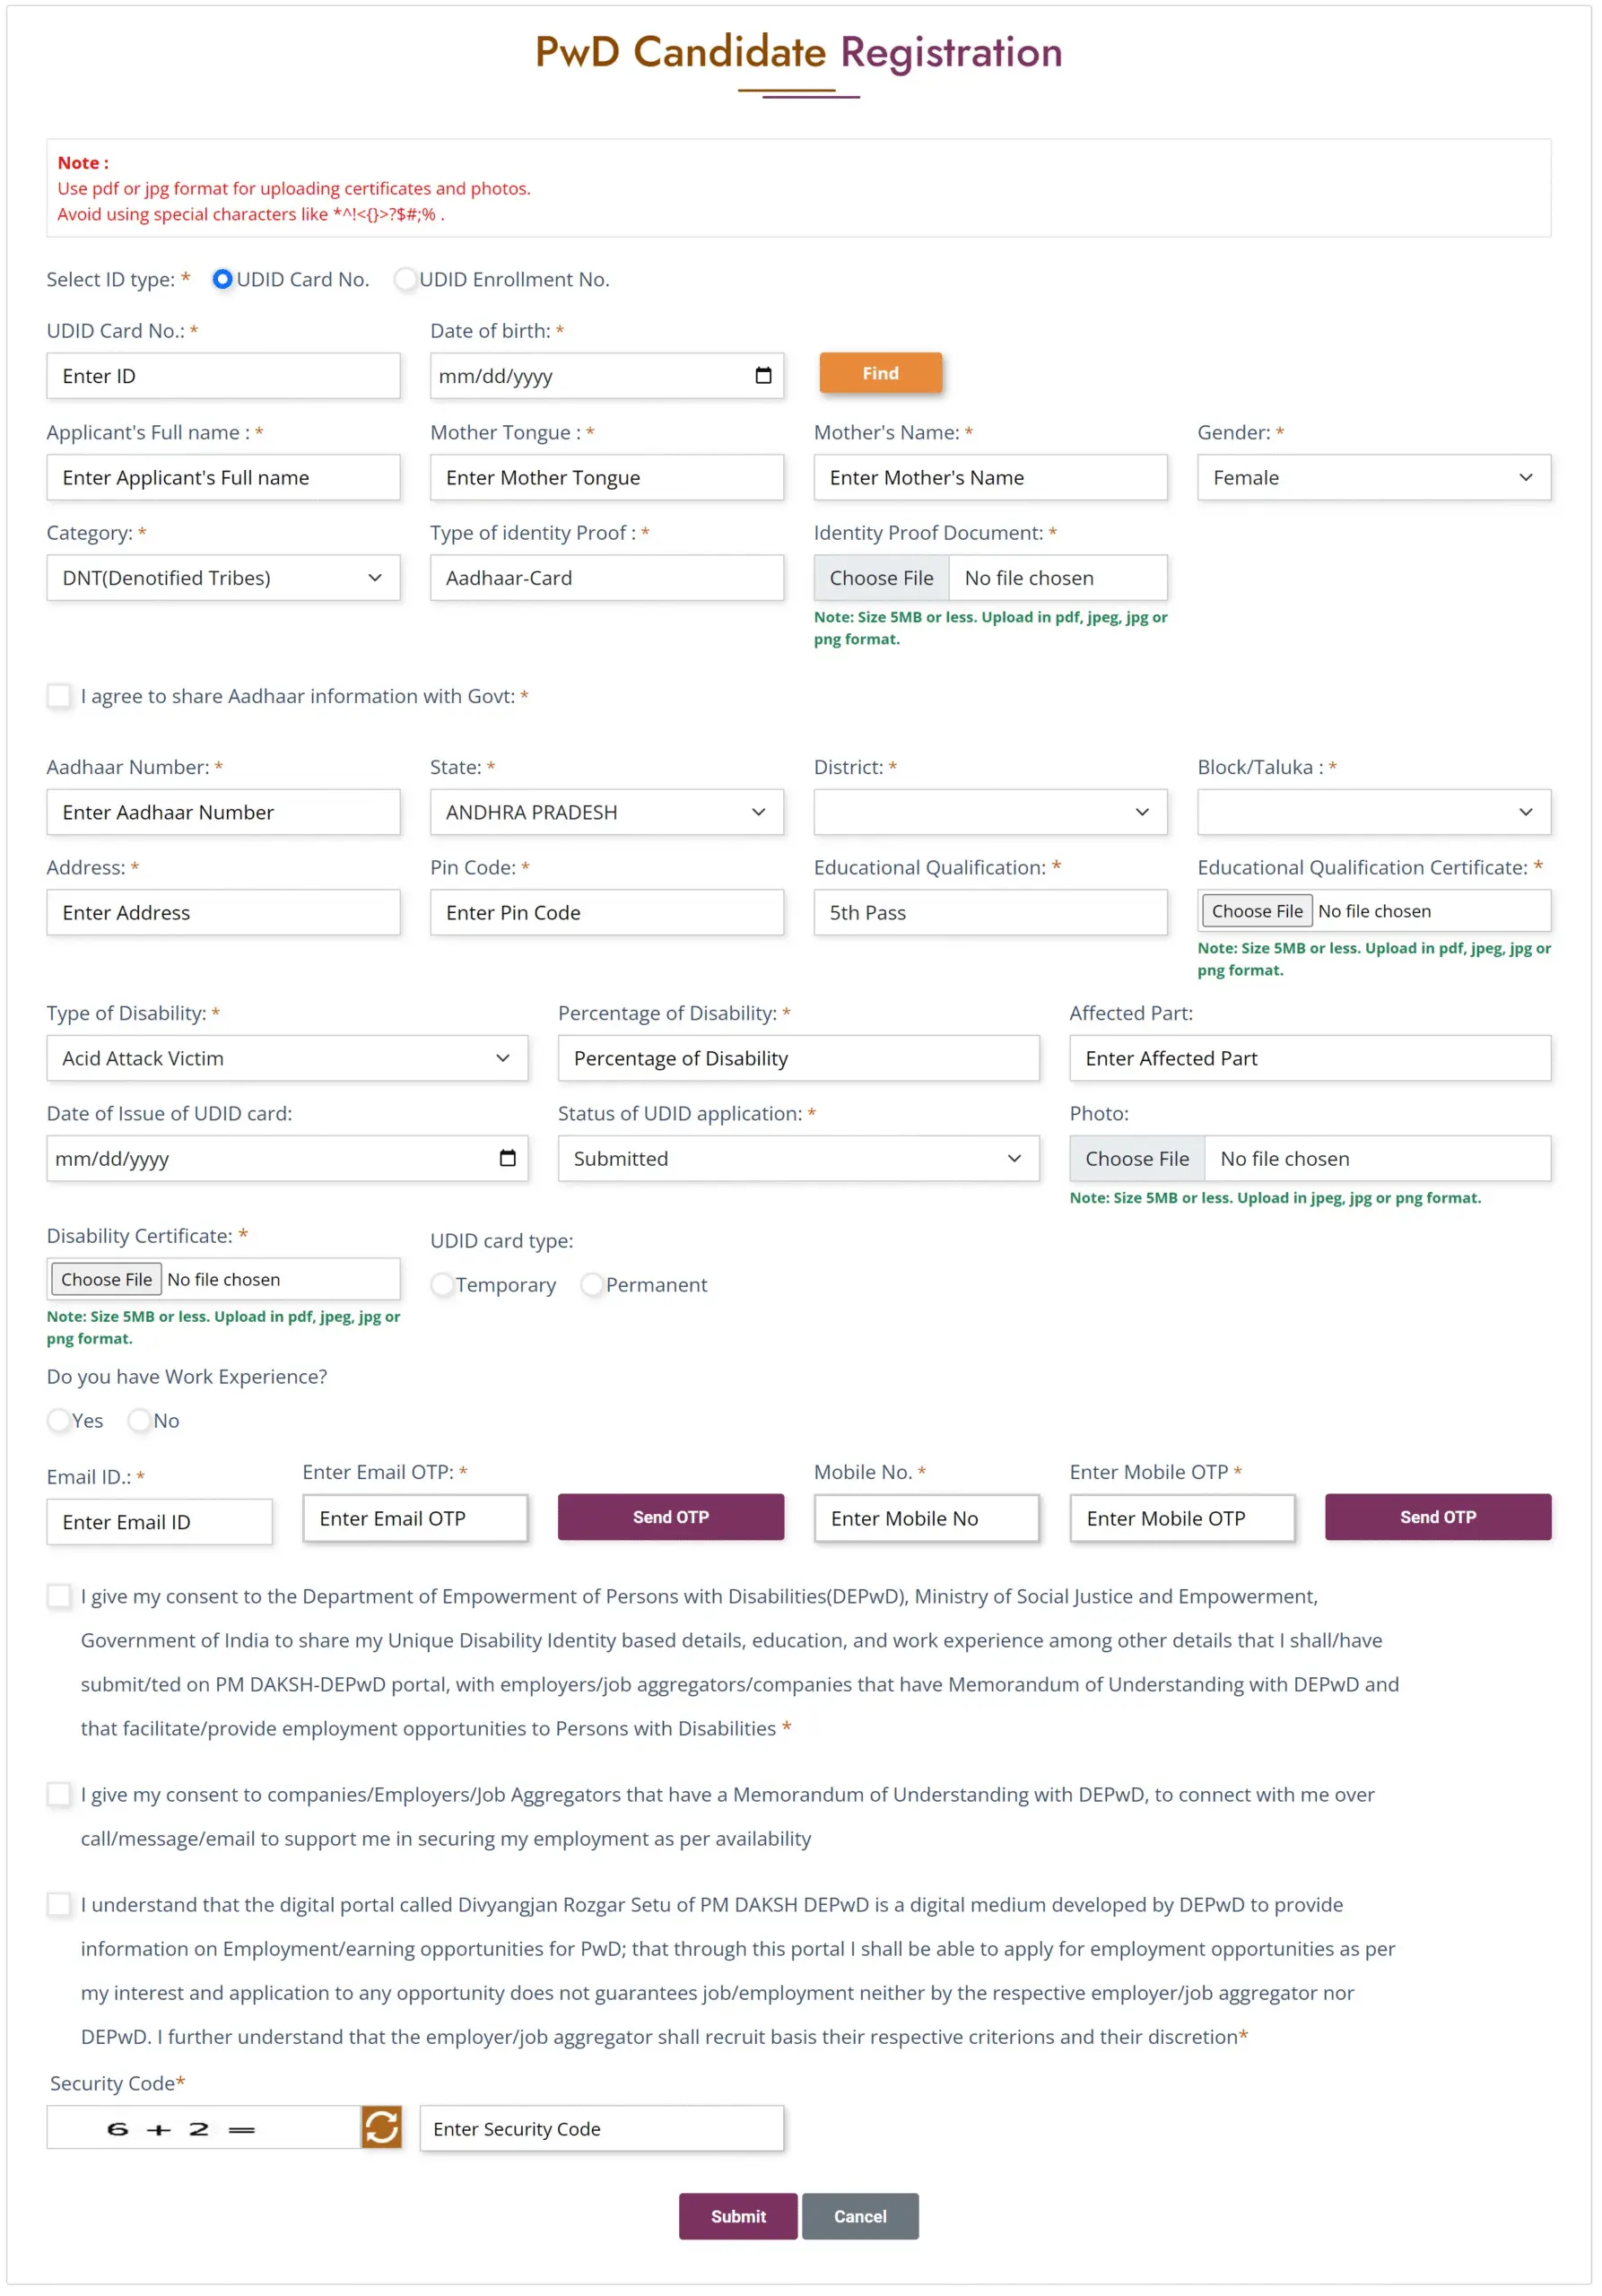This screenshot has height=2296, width=1602.
Task: Open Status of UDID application dropdown
Action: coord(798,1158)
